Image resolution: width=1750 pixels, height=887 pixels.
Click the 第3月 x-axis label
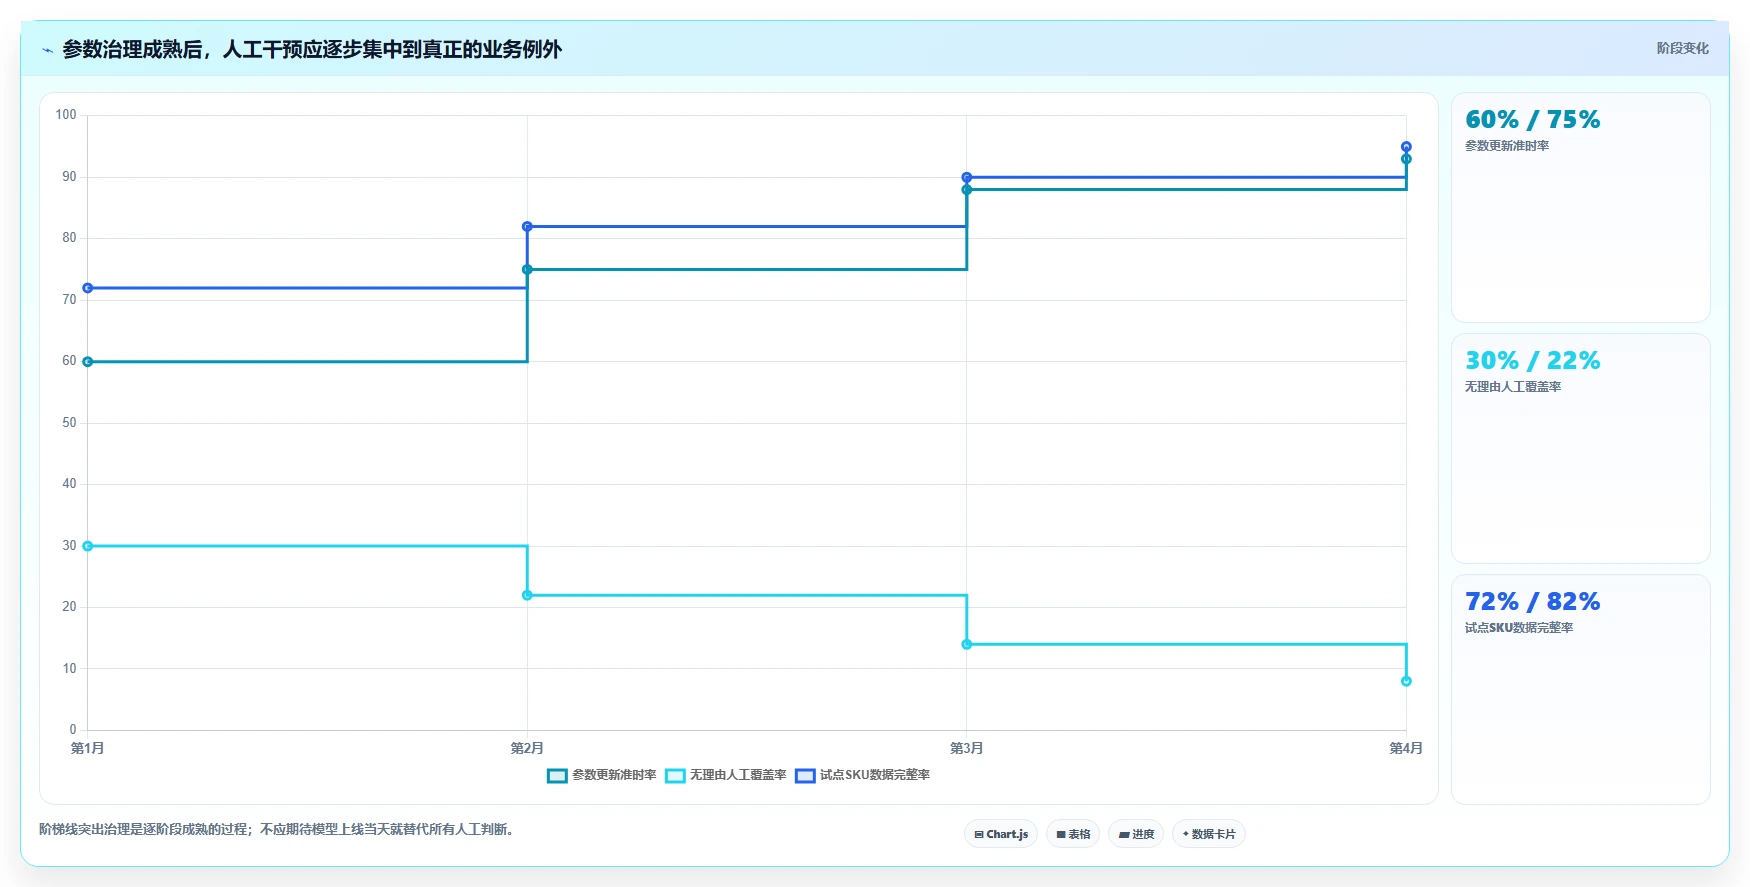click(967, 748)
